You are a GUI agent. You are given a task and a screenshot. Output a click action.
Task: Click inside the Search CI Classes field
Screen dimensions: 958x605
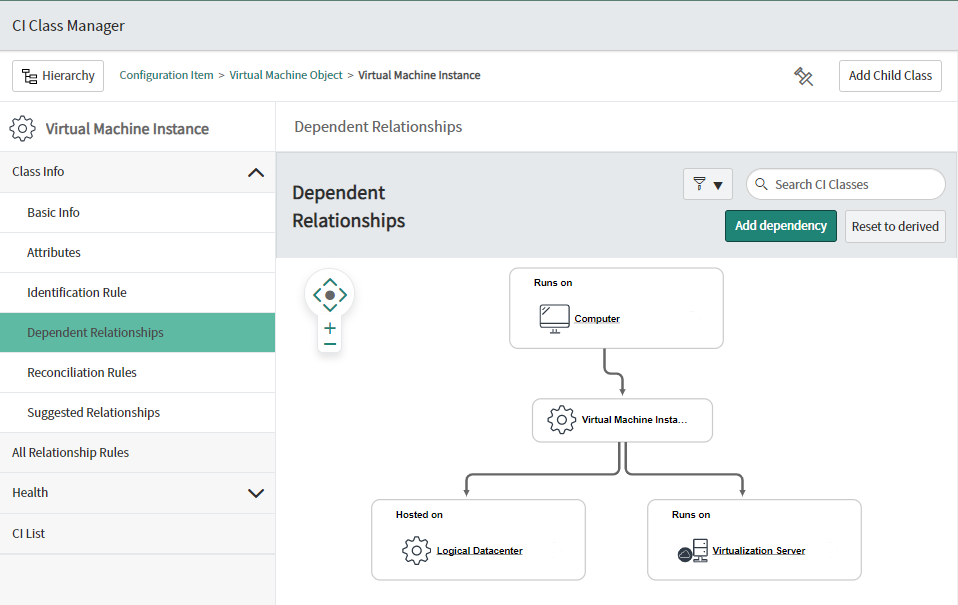(845, 184)
